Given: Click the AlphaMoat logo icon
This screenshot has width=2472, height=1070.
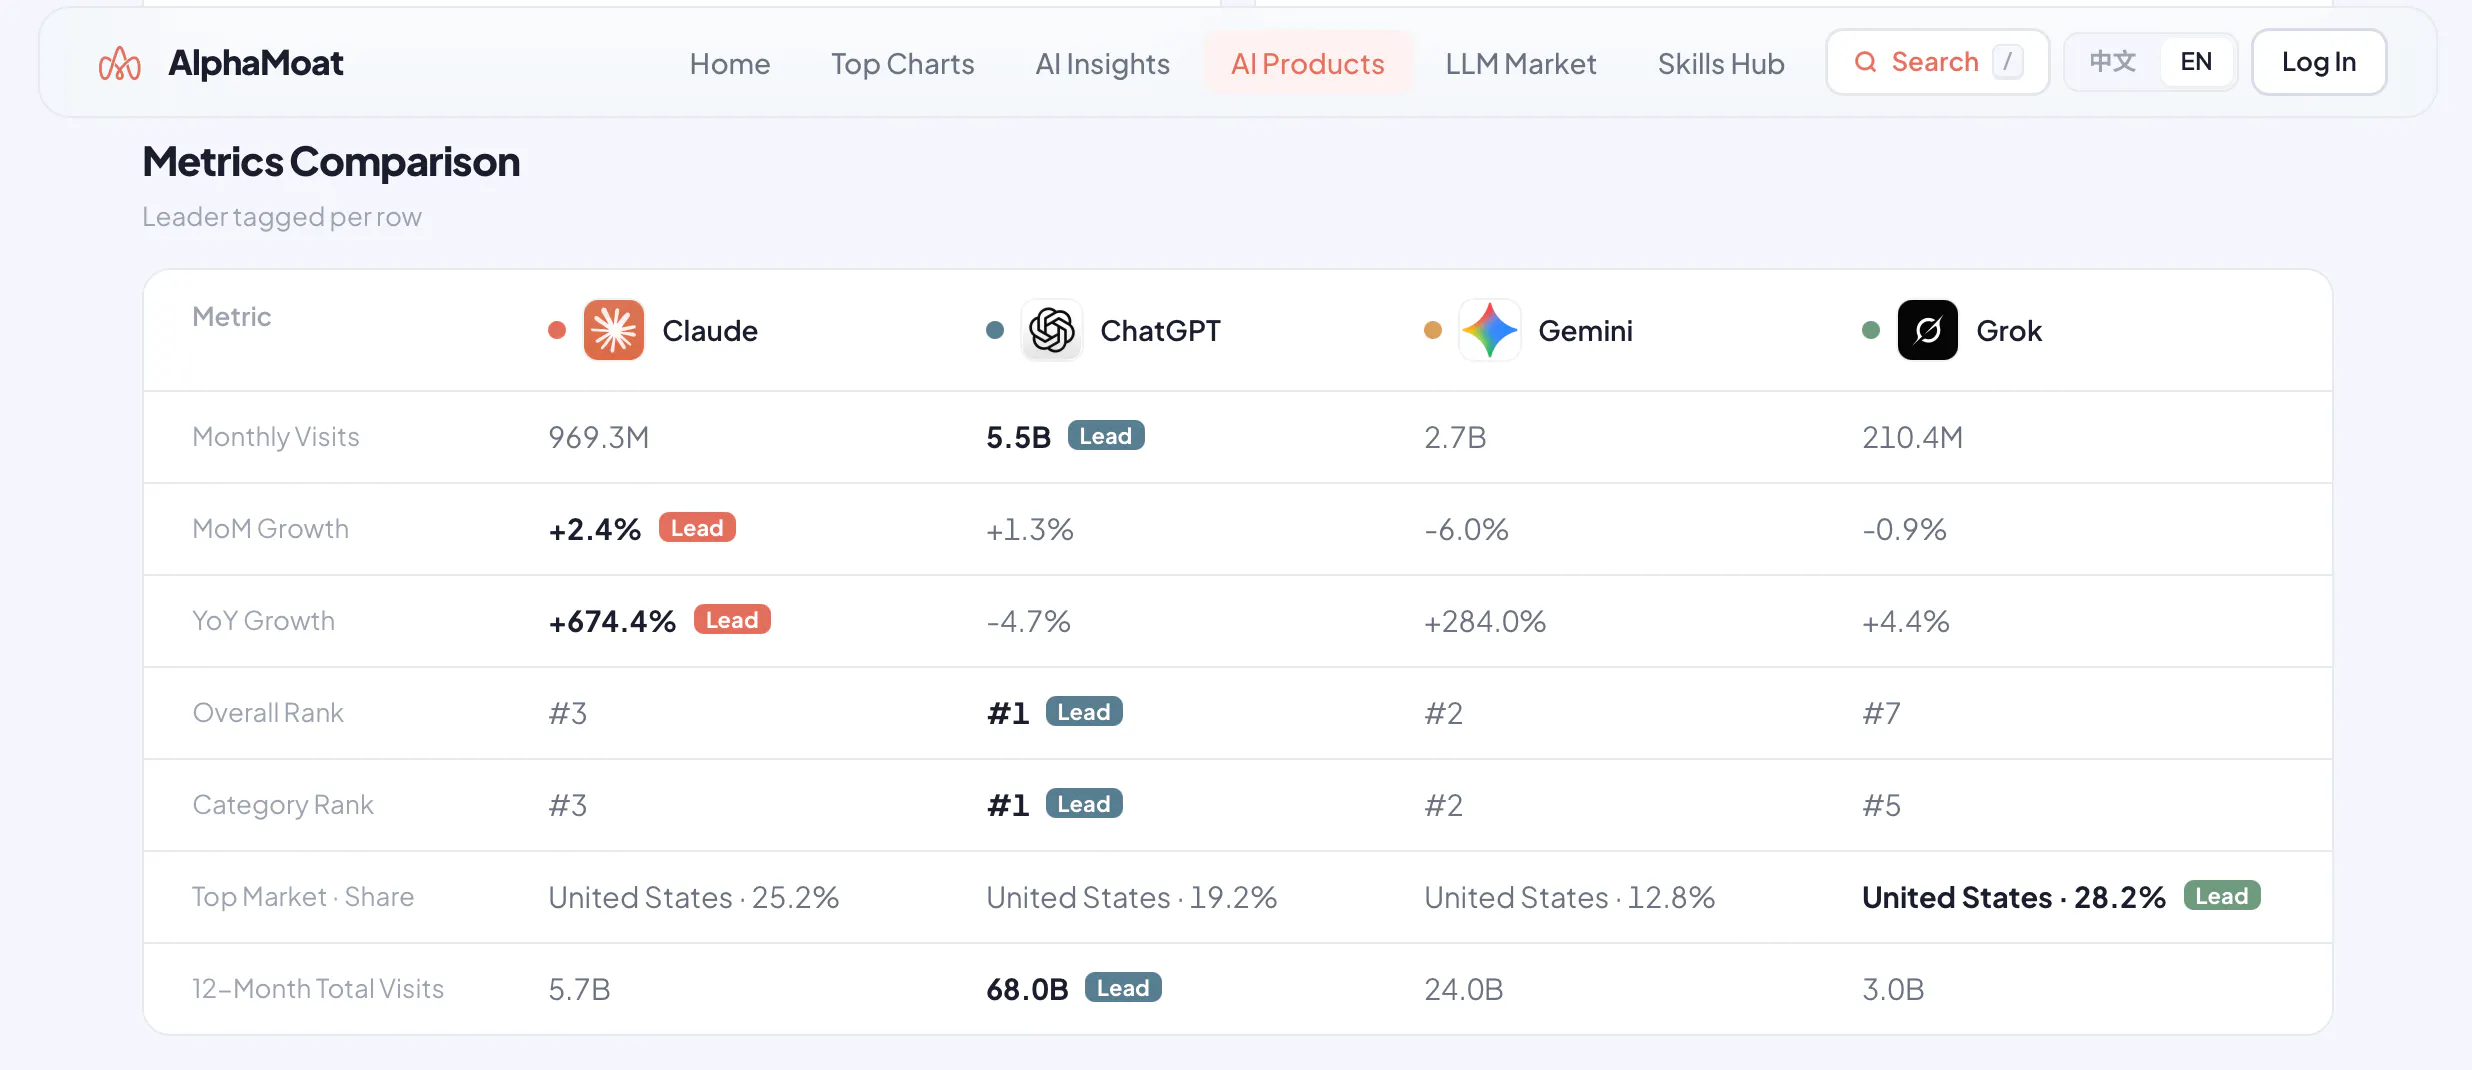Looking at the screenshot, I should click(x=120, y=63).
